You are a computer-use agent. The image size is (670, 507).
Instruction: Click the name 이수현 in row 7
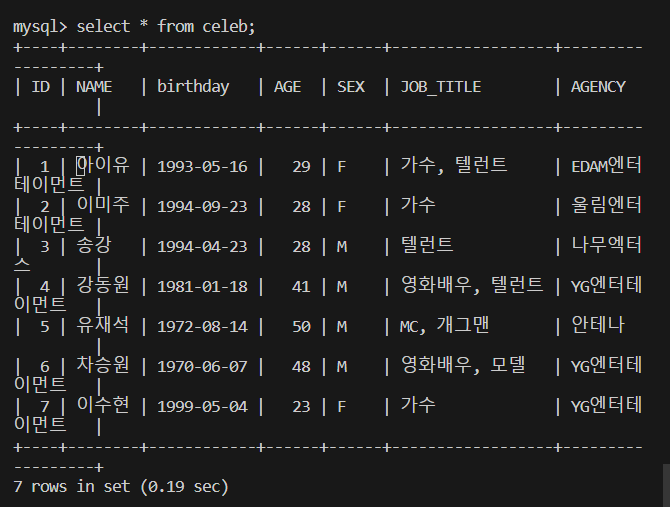pos(103,405)
